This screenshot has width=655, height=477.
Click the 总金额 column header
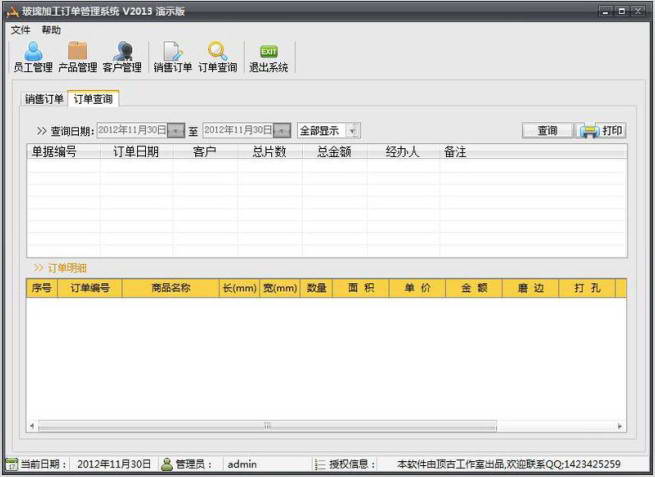coord(334,152)
